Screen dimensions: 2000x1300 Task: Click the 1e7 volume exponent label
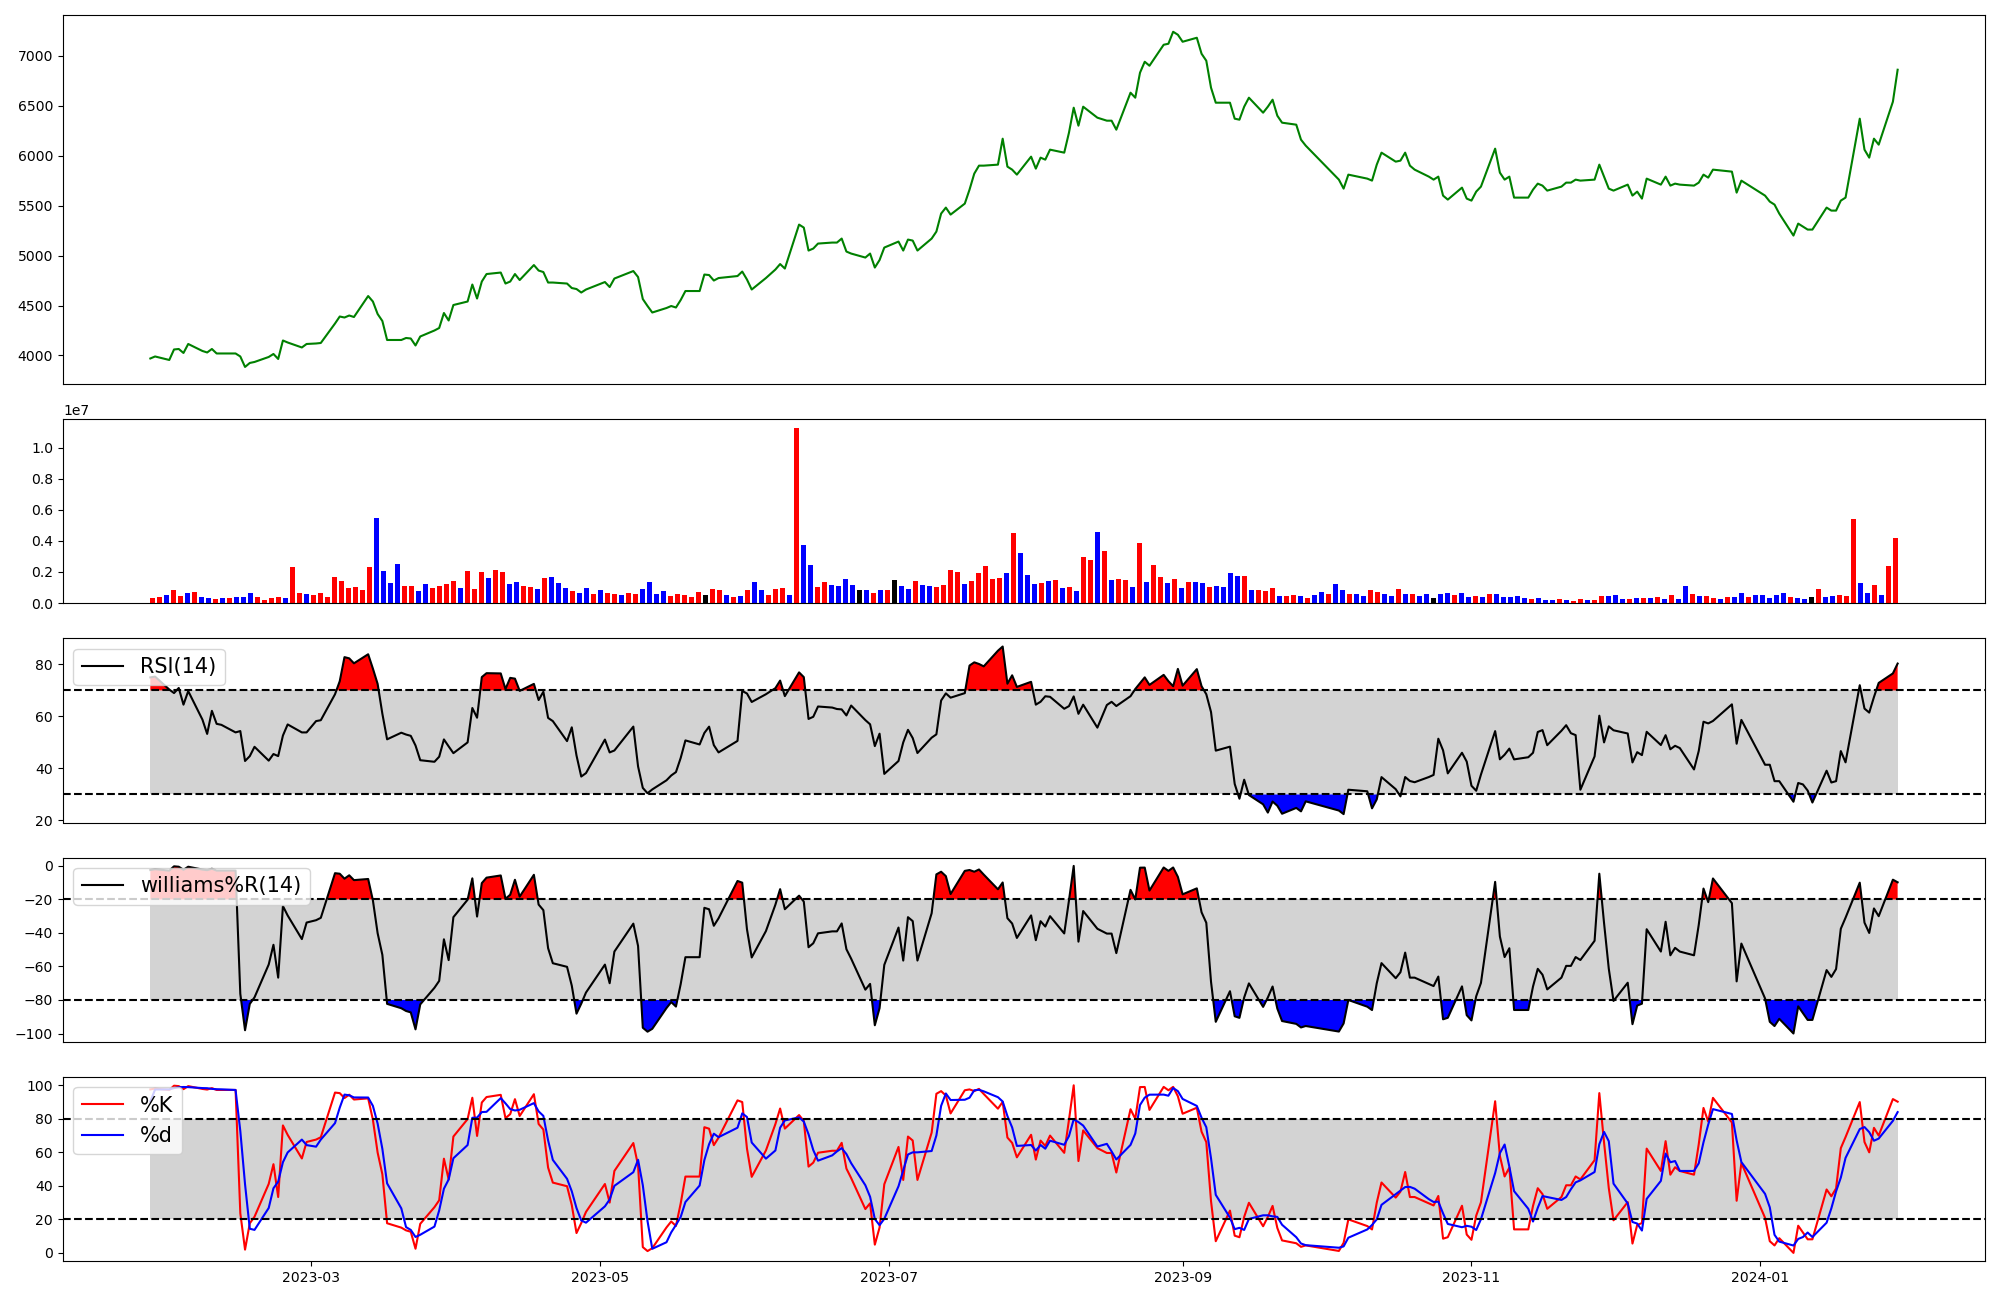76,411
